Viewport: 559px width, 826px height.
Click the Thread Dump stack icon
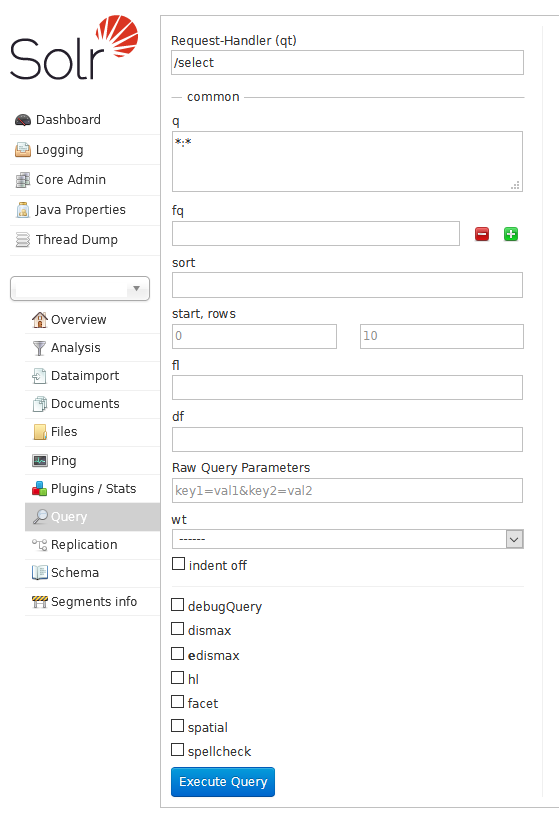[23, 240]
